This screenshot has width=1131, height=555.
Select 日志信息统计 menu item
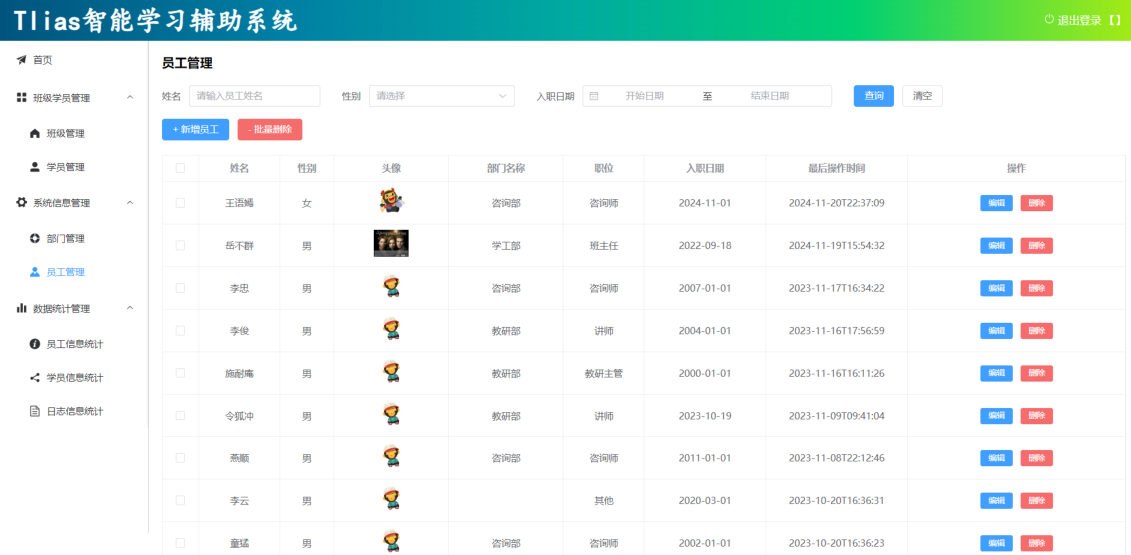[x=74, y=411]
